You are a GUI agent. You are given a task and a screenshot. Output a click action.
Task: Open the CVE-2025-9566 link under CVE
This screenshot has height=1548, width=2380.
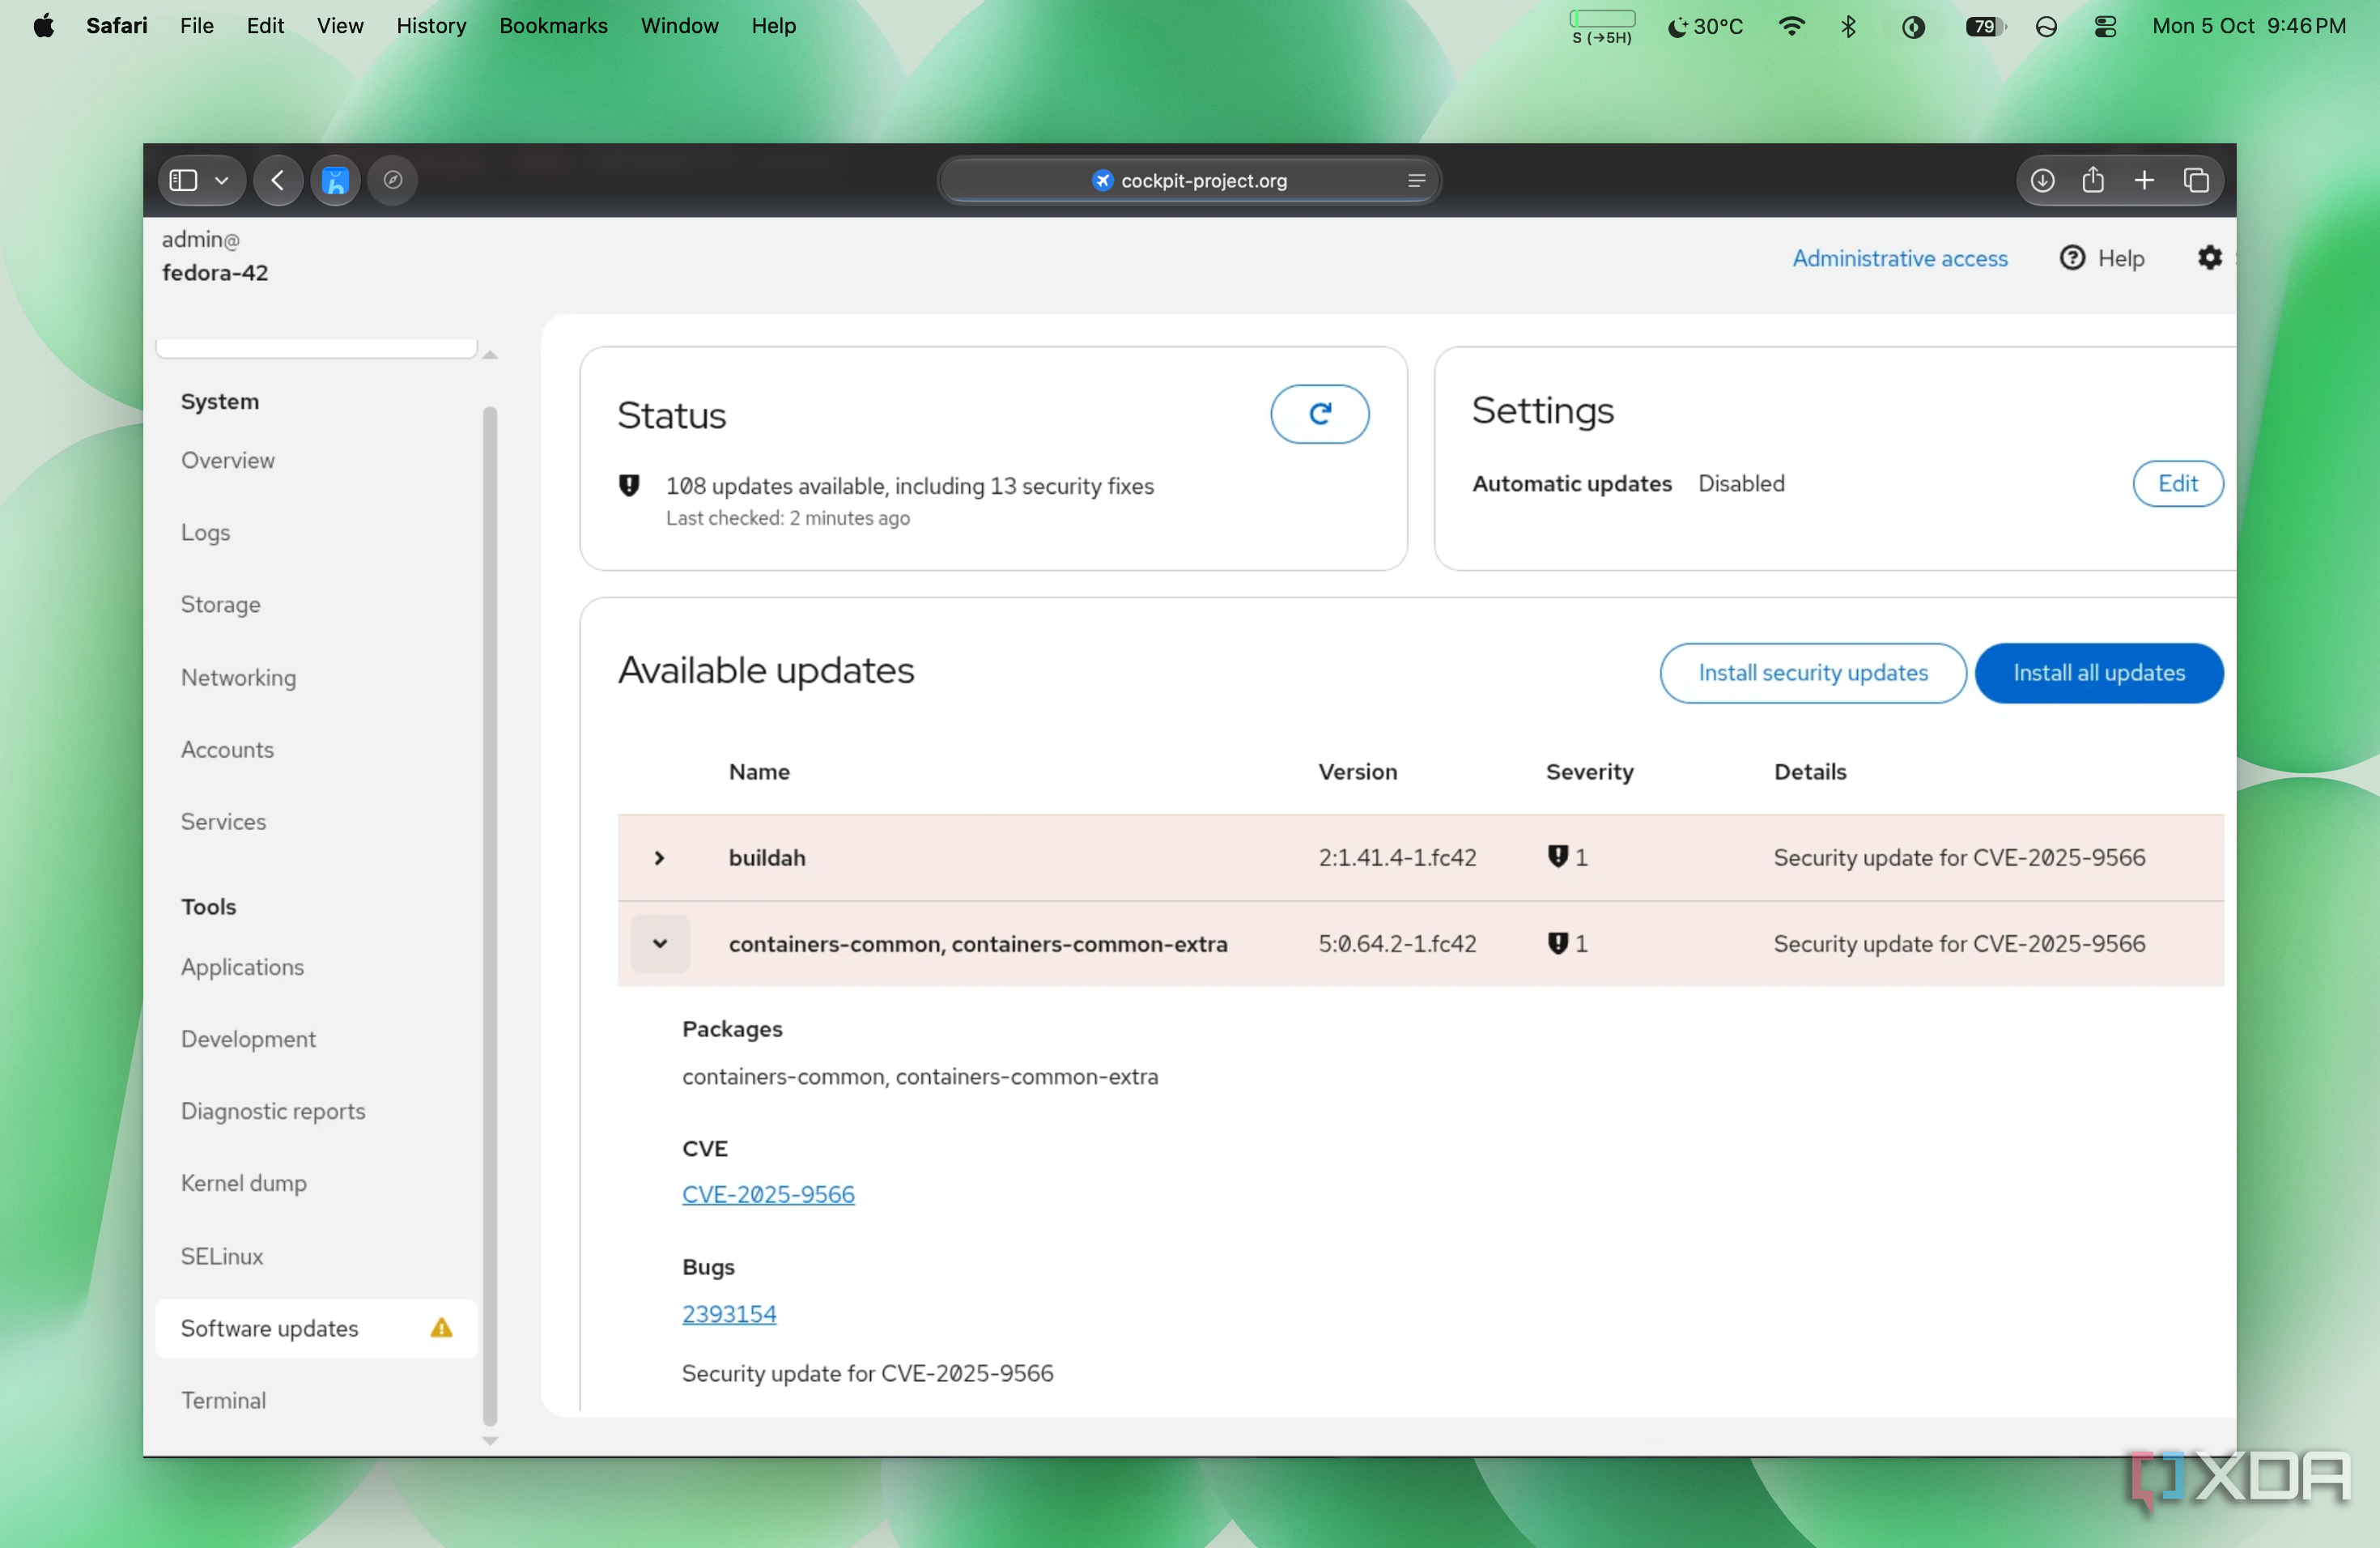(x=768, y=1194)
